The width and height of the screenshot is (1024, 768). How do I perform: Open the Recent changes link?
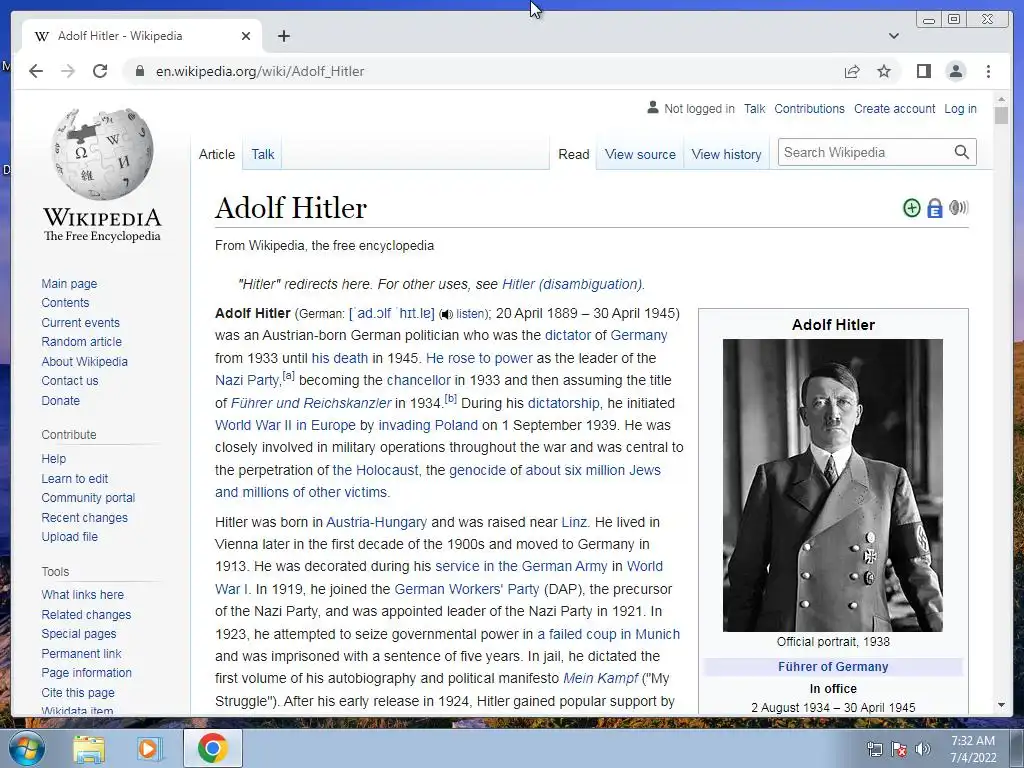tap(84, 517)
